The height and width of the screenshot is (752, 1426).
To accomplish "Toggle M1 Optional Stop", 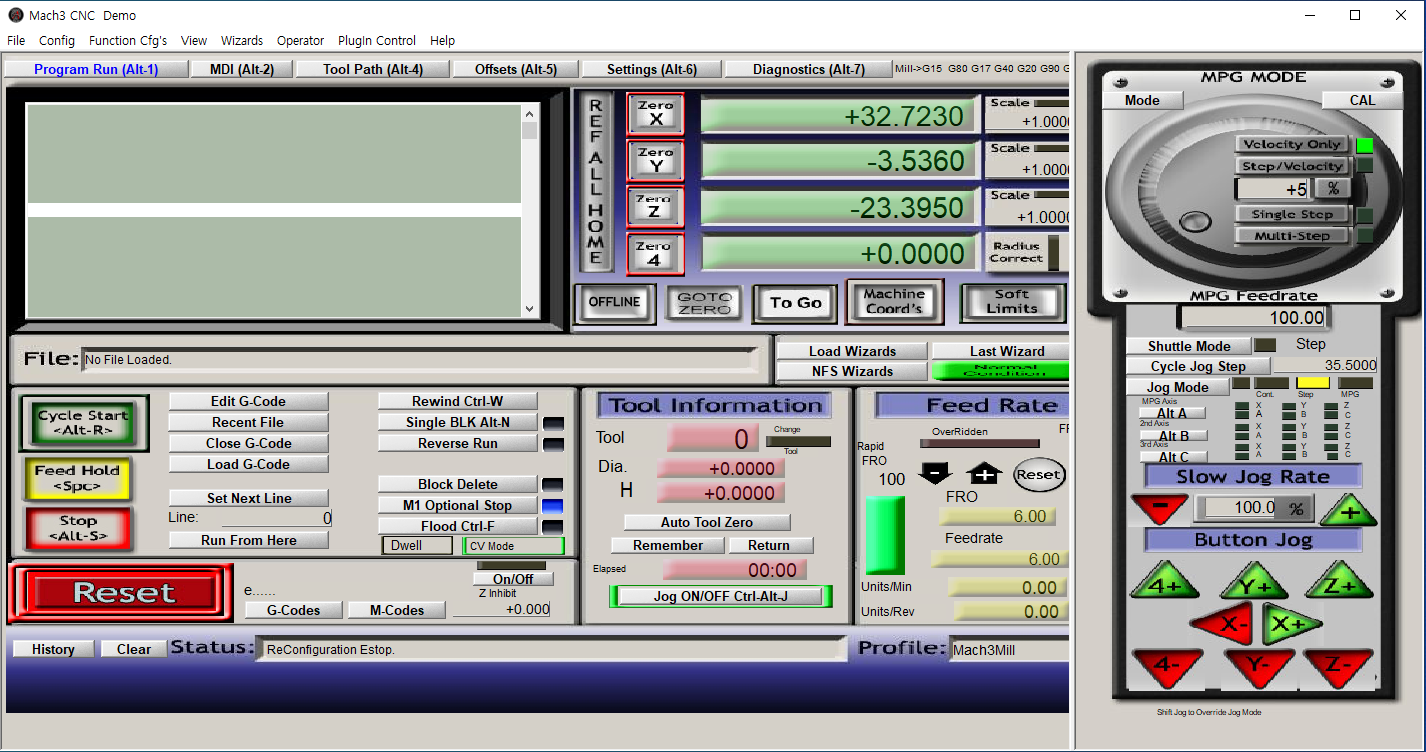I will point(457,505).
